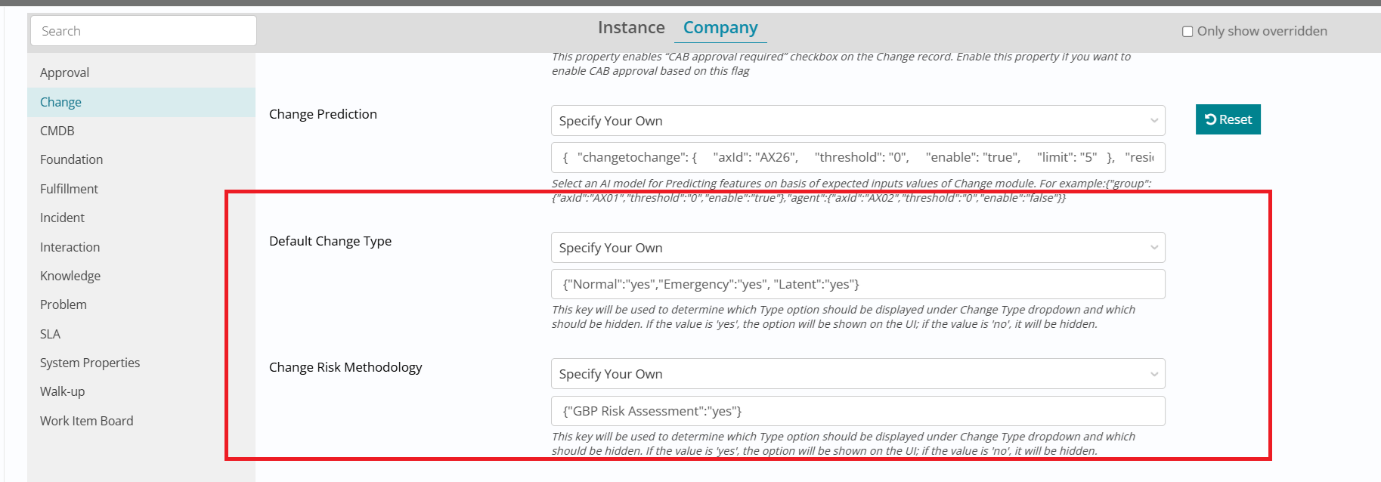Click the Change Prediction JSON value field

(857, 158)
